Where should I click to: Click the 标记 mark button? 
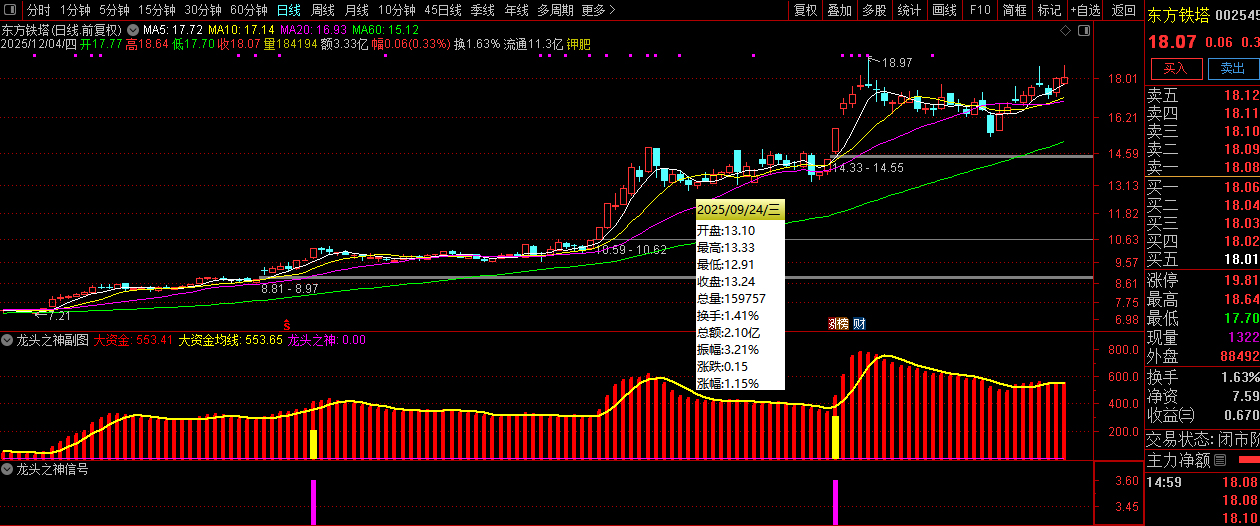(1049, 10)
